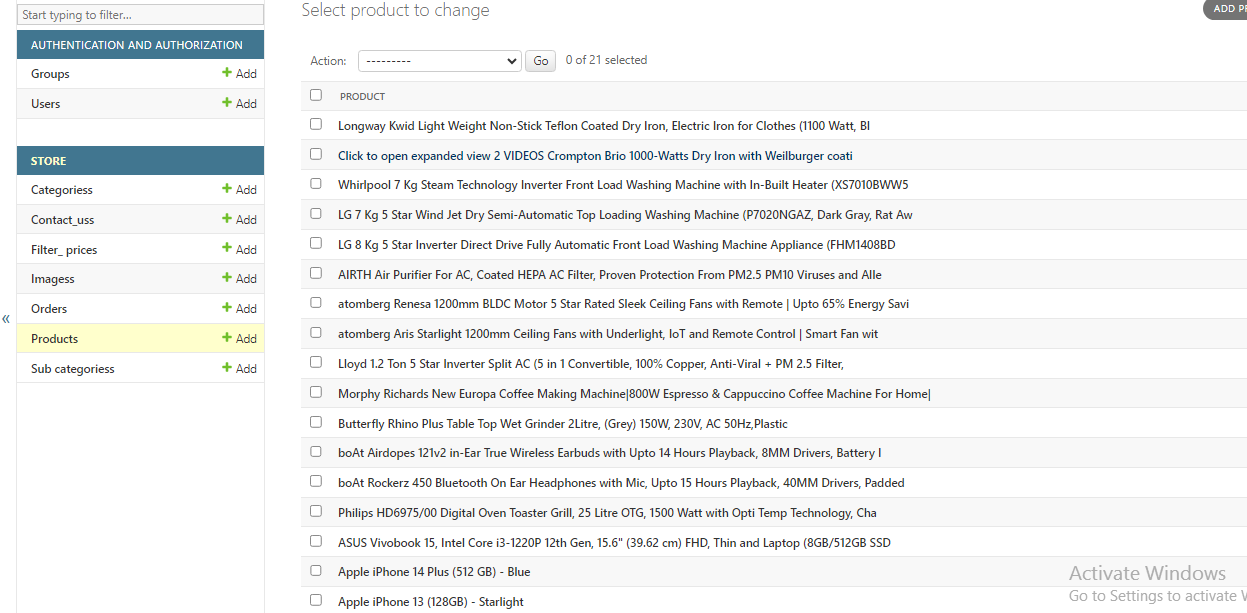Open the Products section in the sidebar

(x=54, y=339)
